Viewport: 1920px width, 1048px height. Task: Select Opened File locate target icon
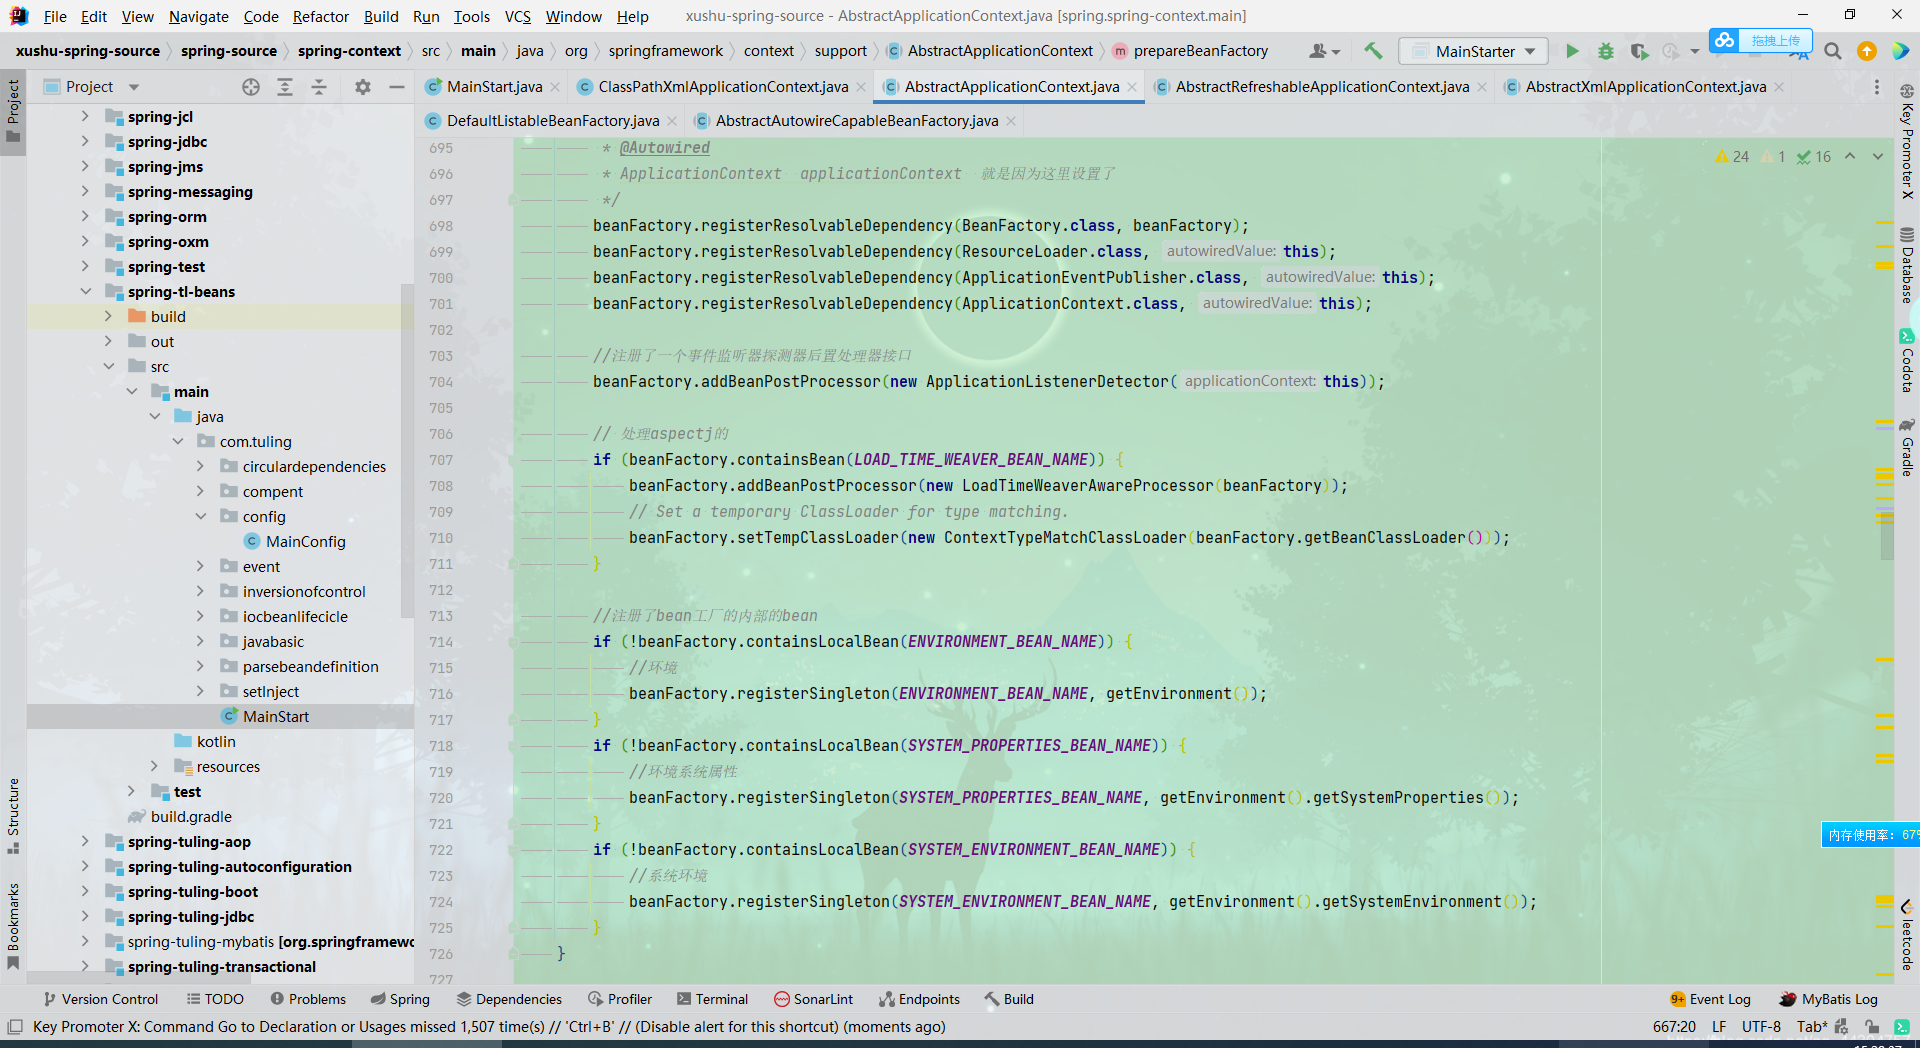point(251,87)
